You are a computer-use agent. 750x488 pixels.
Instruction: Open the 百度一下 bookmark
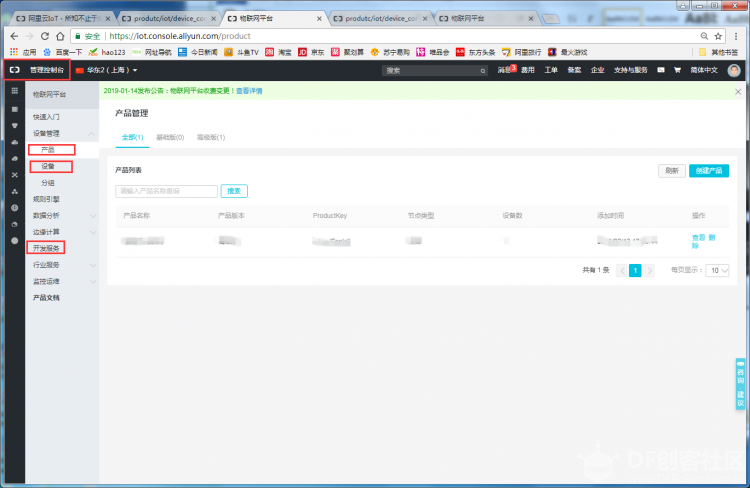[63, 52]
